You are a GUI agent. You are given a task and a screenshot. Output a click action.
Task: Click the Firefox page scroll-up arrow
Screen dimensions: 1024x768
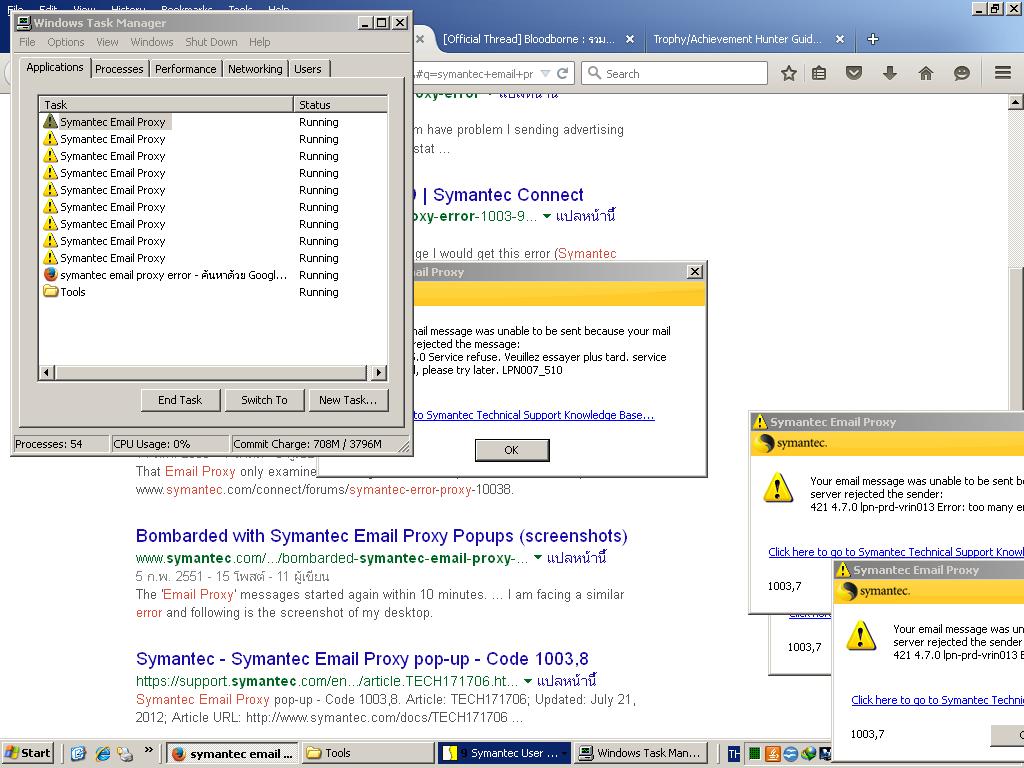click(1015, 102)
